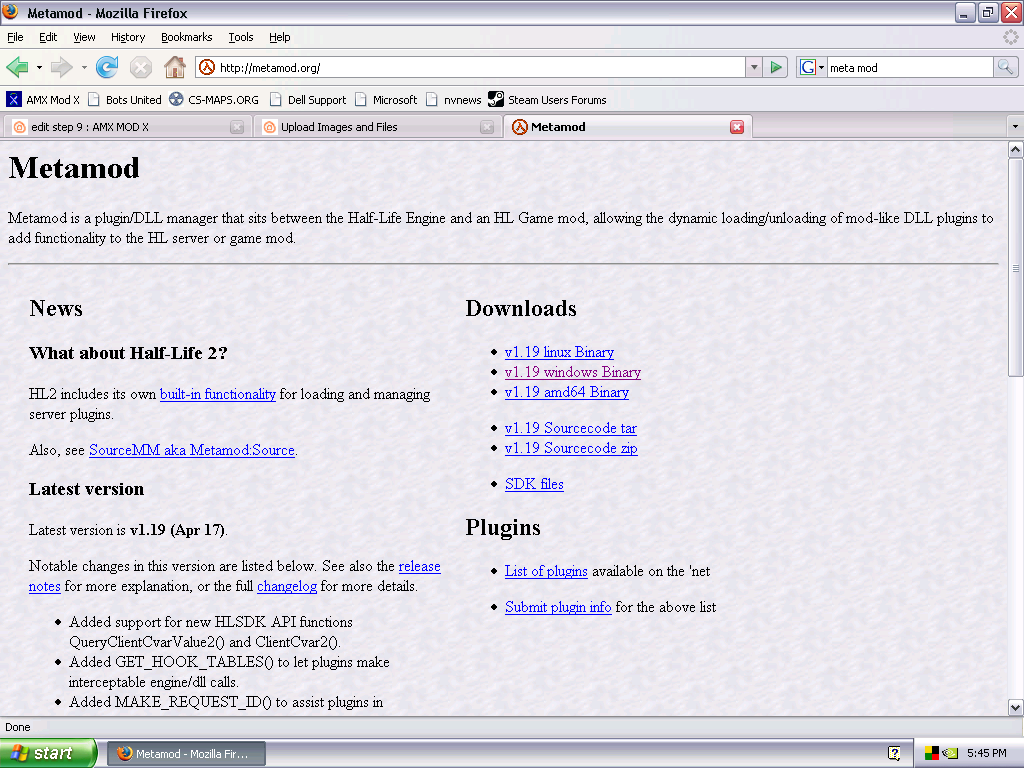Follow the built-in functionality link

click(x=217, y=394)
